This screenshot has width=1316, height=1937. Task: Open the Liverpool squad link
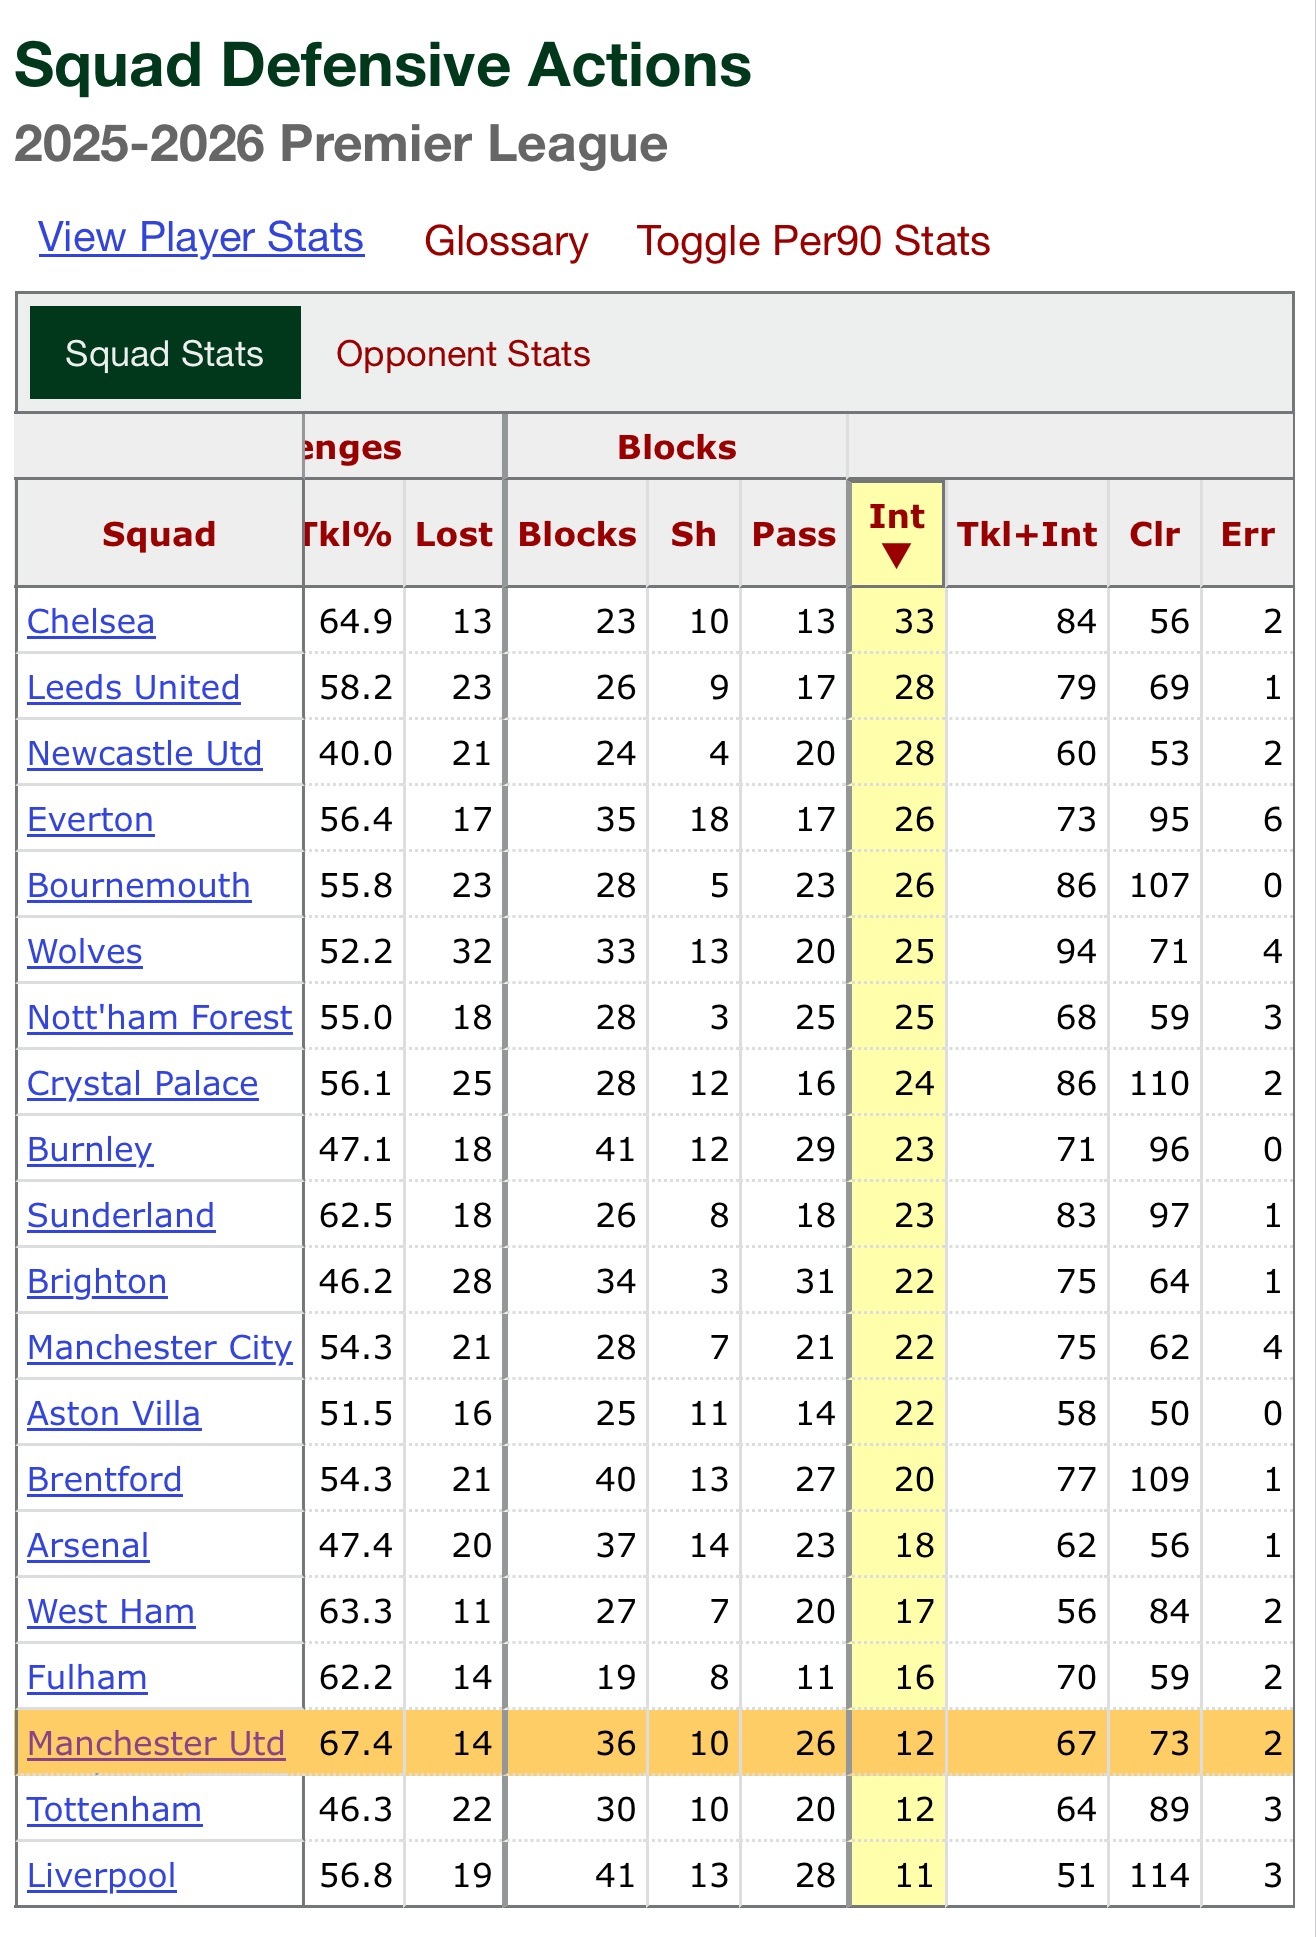click(x=102, y=1875)
